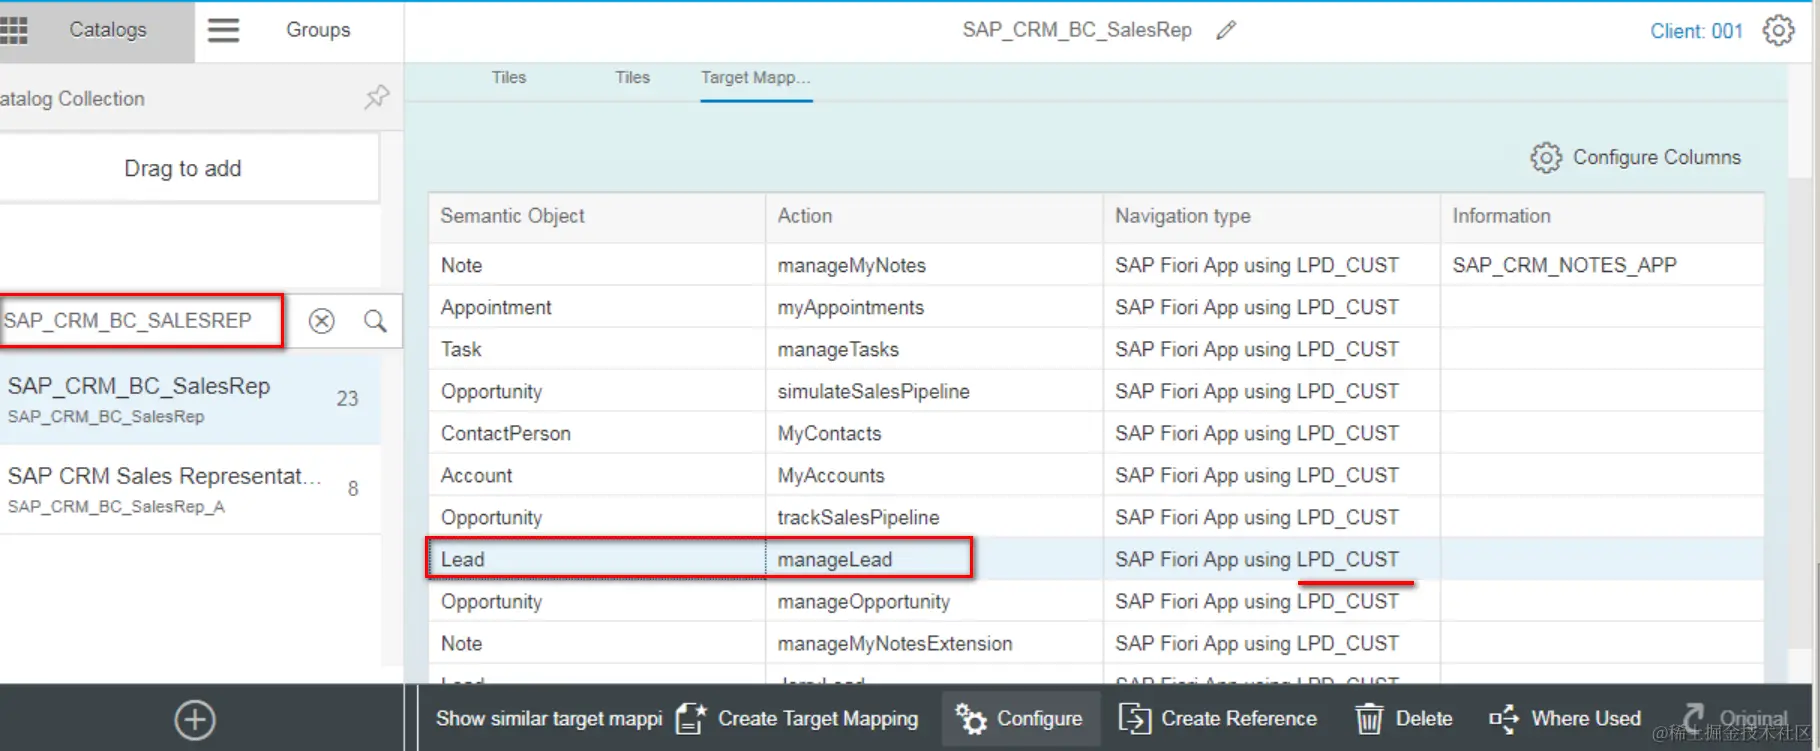The height and width of the screenshot is (751, 1820).
Task: Revert to Original in footer
Action: click(x=1736, y=718)
